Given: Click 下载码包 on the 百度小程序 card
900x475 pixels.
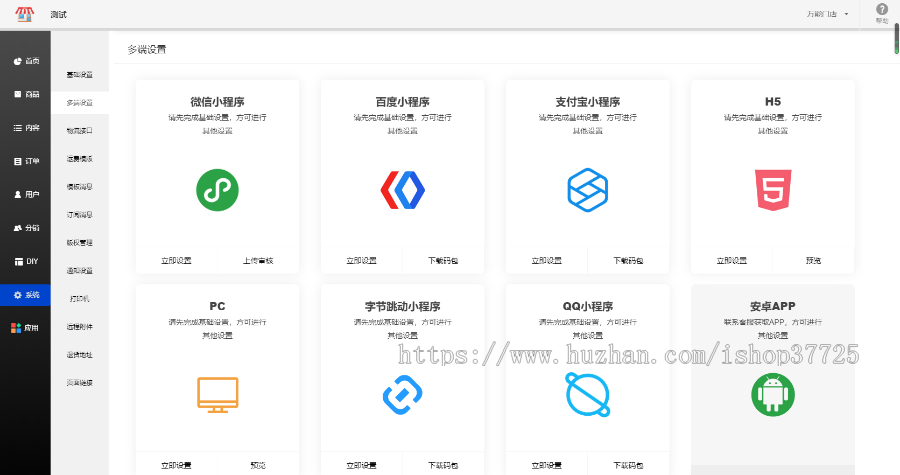Looking at the screenshot, I should (443, 260).
